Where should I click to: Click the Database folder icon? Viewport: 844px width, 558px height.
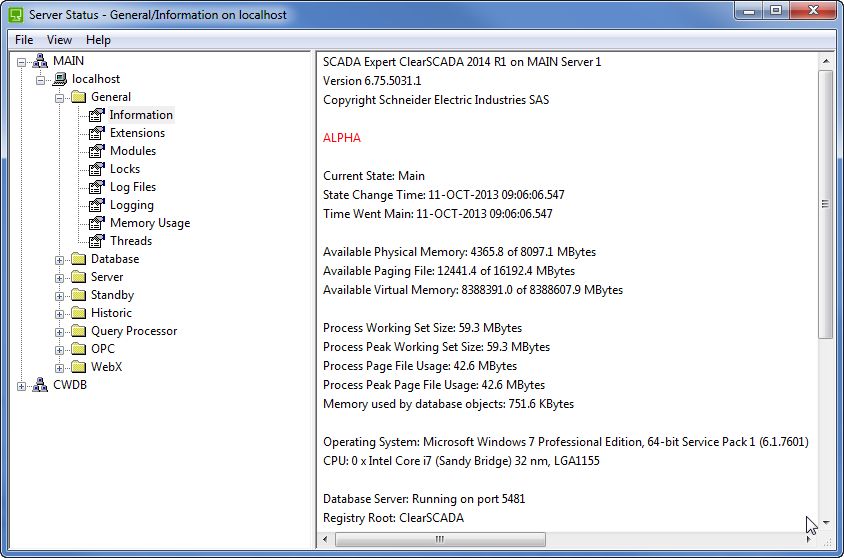point(79,259)
